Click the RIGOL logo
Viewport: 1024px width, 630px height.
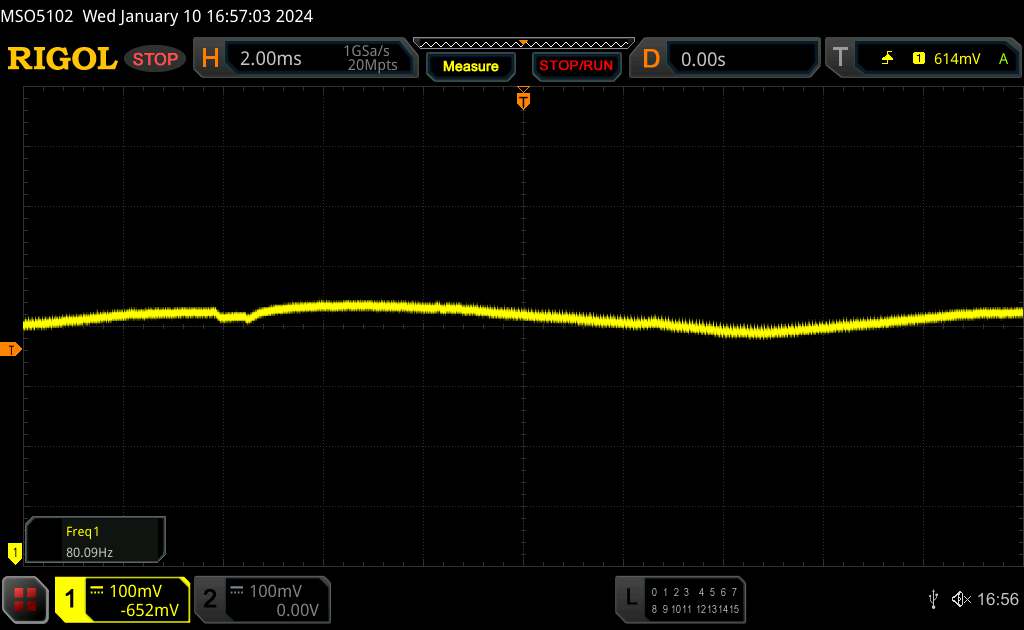[62, 59]
